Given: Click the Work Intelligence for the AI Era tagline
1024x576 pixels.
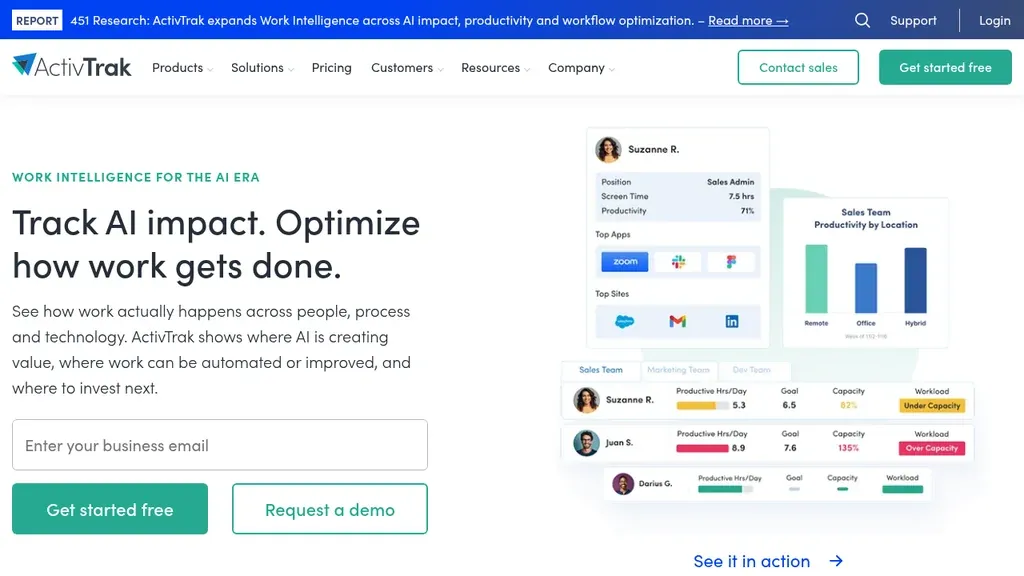Looking at the screenshot, I should pos(136,177).
